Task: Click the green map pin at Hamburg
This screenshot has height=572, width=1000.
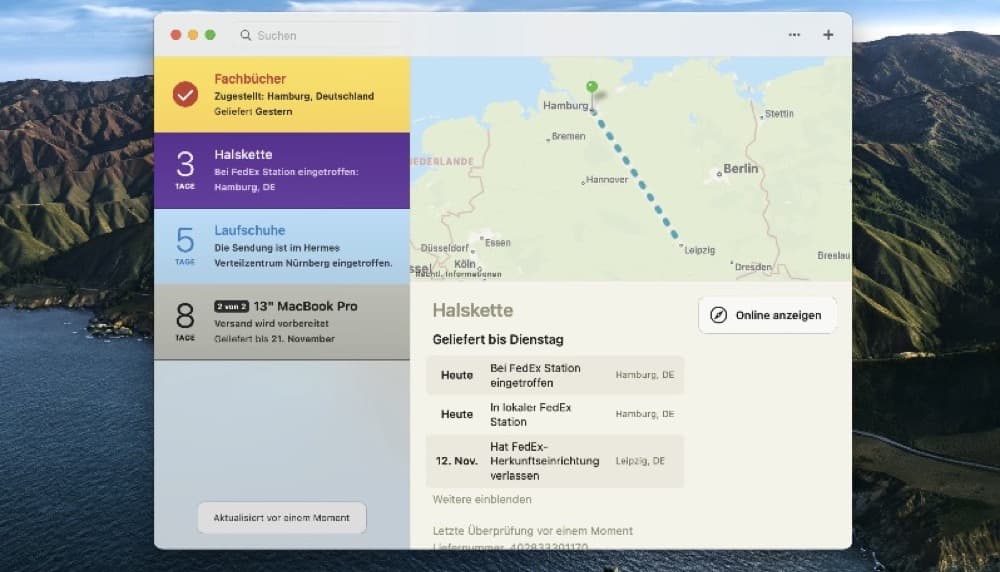Action: (592, 87)
